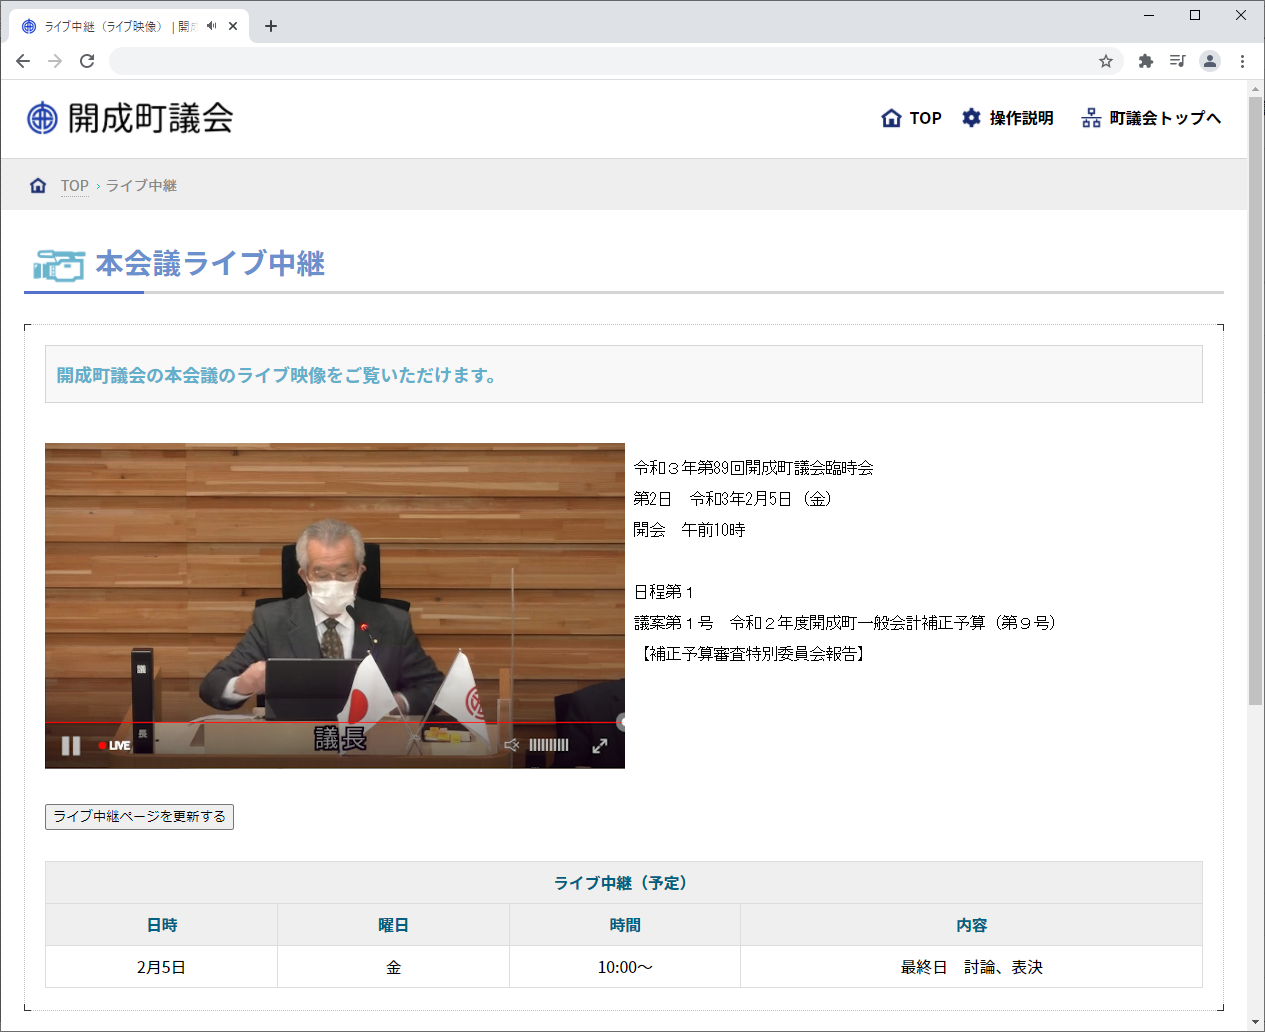Open the TOP home link in header
The image size is (1265, 1032).
pos(911,118)
